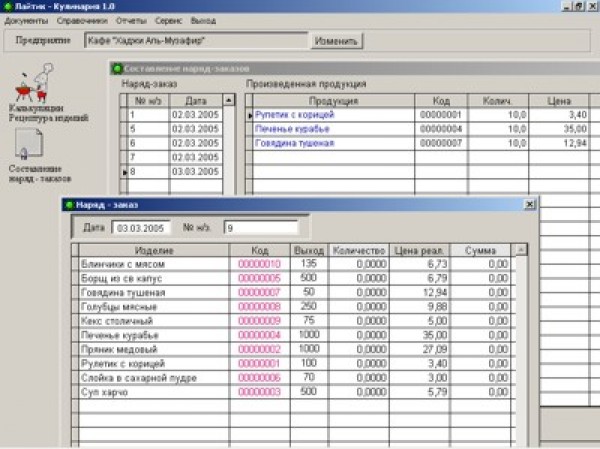The width and height of the screenshot is (600, 449).
Task: Click the № н/з column header
Action: tap(148, 101)
